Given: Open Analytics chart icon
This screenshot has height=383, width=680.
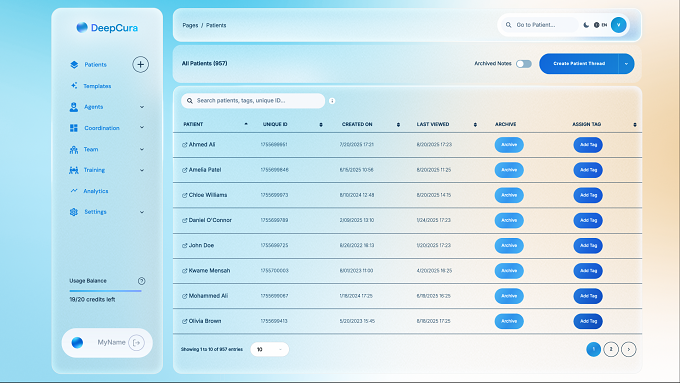Looking at the screenshot, I should pyautogui.click(x=74, y=190).
